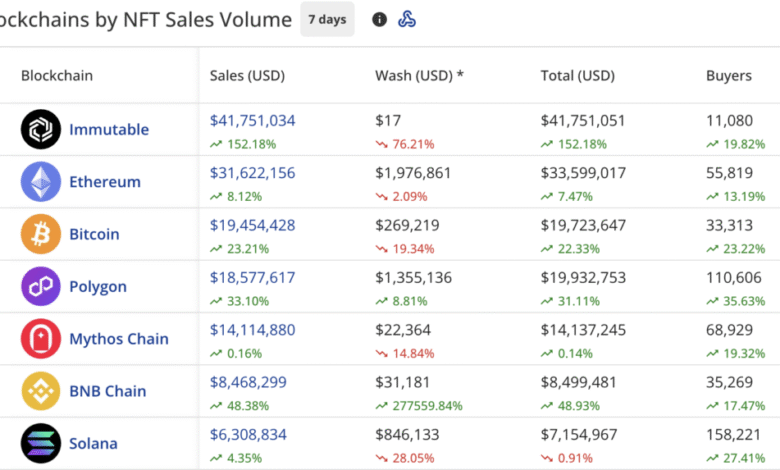
Task: Open the Ethereum blockchain link
Action: 105,182
